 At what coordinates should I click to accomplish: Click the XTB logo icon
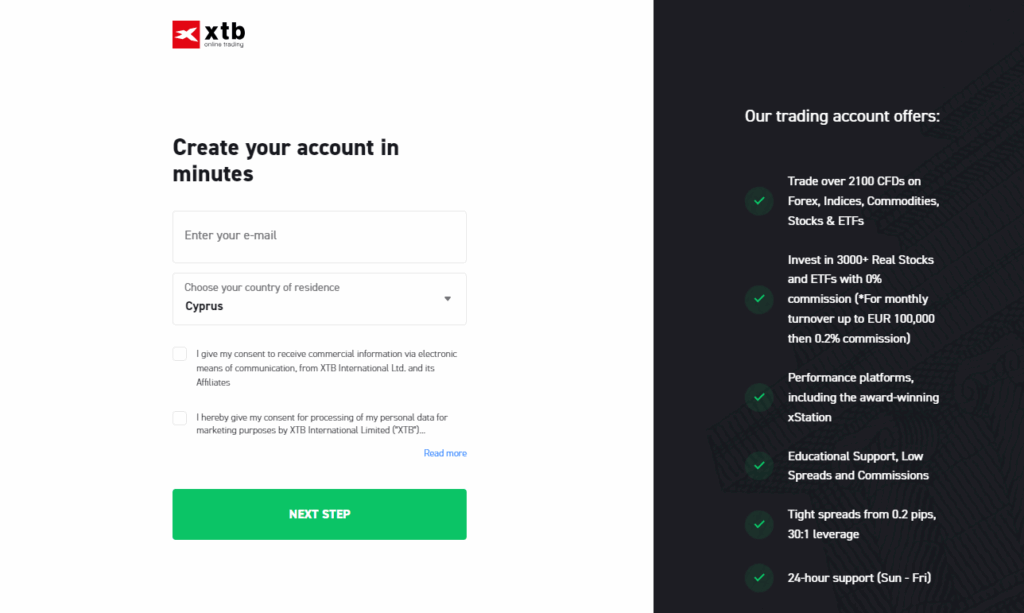[x=186, y=34]
